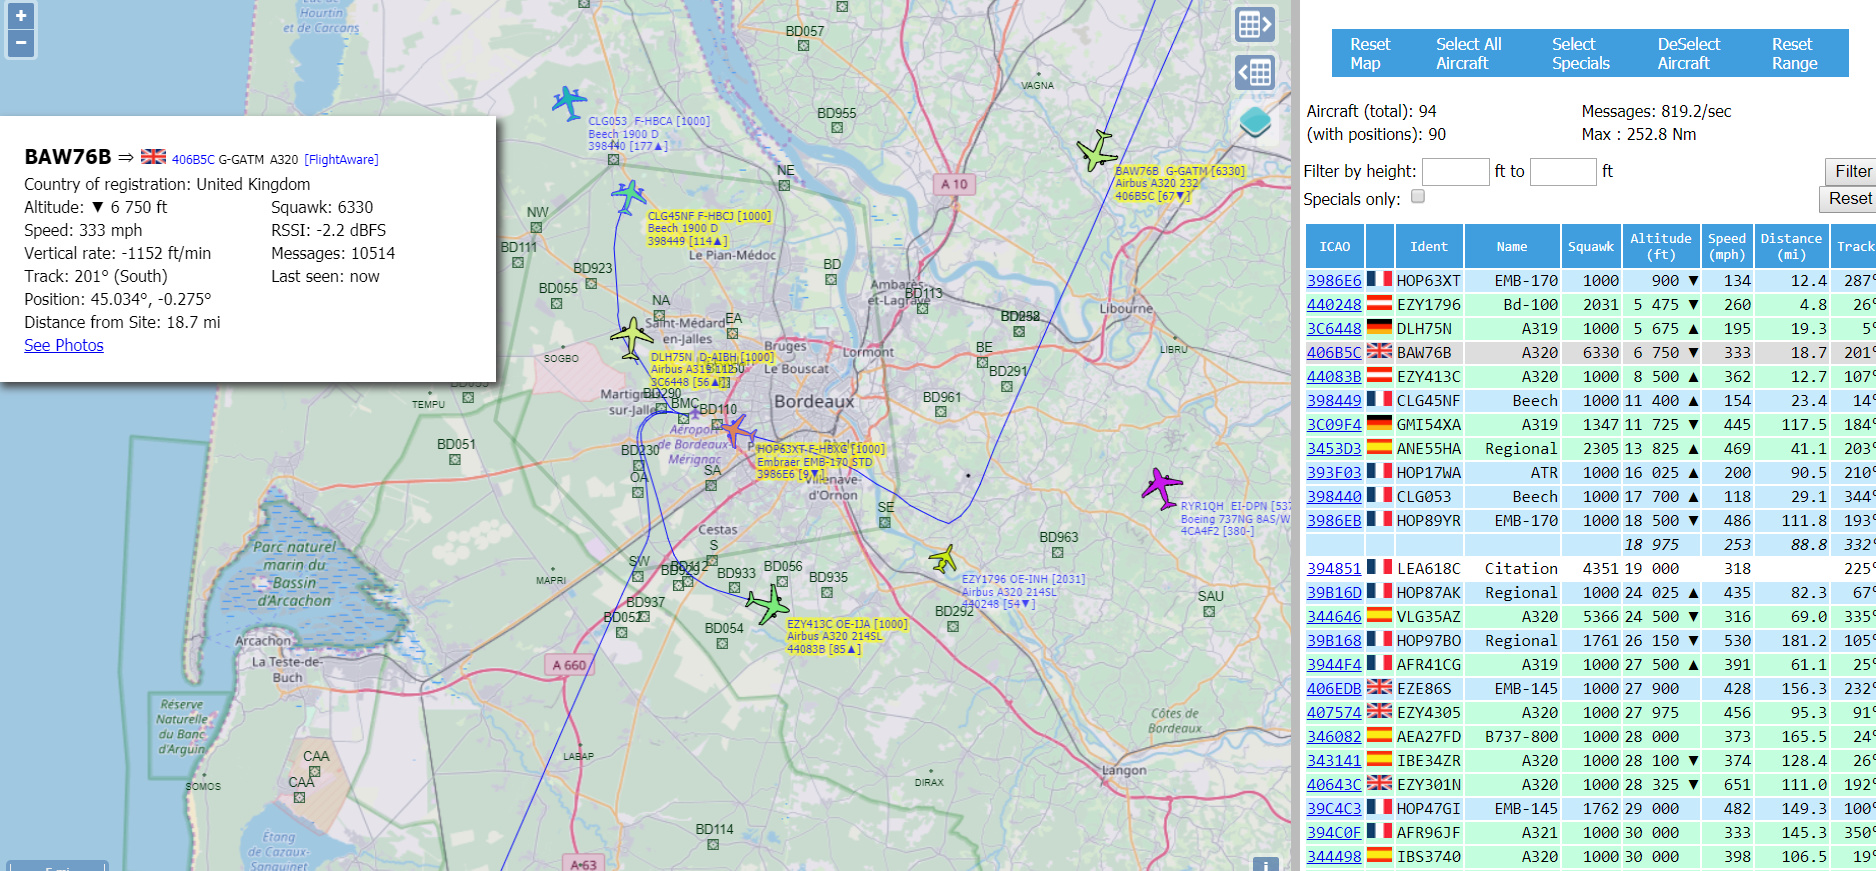Screen dimensions: 1876x871
Task: Select the magenta RYR1QH aircraft icon
Action: [1161, 487]
